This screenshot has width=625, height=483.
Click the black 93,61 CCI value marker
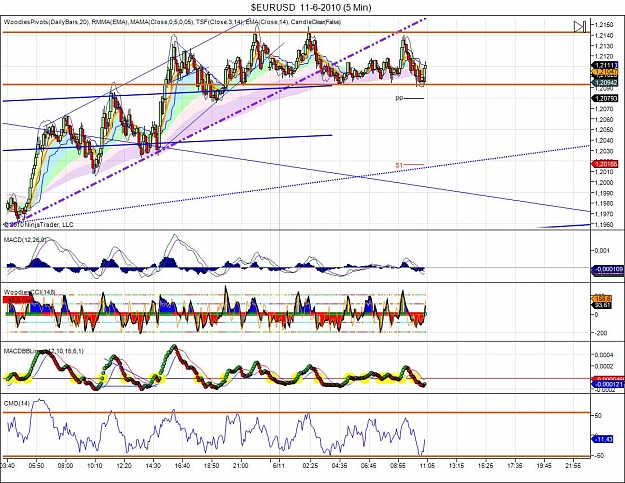point(603,305)
